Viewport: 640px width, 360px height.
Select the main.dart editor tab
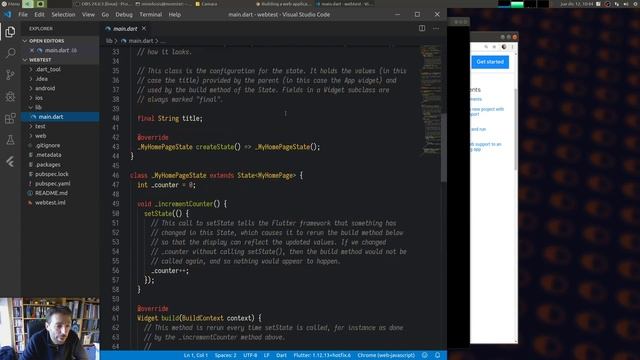tap(126, 29)
